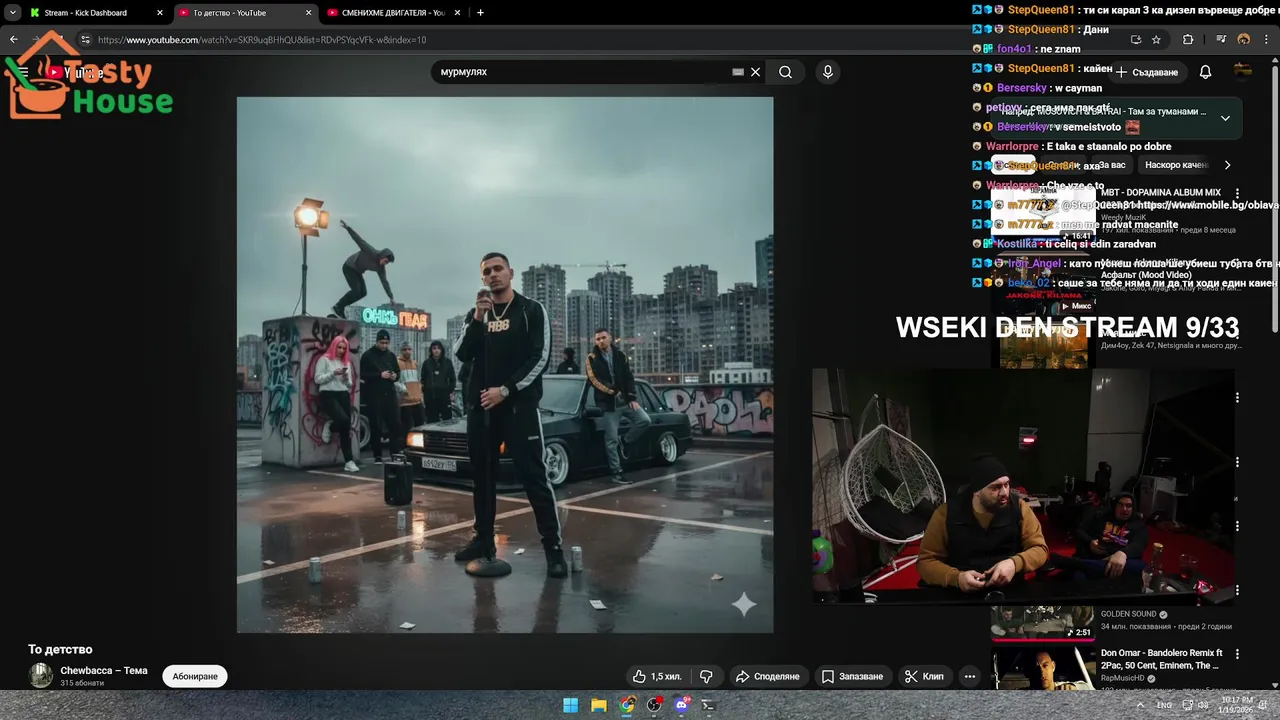This screenshot has width=1280, height=720.
Task: Save the video with the Запазване button
Action: [852, 676]
